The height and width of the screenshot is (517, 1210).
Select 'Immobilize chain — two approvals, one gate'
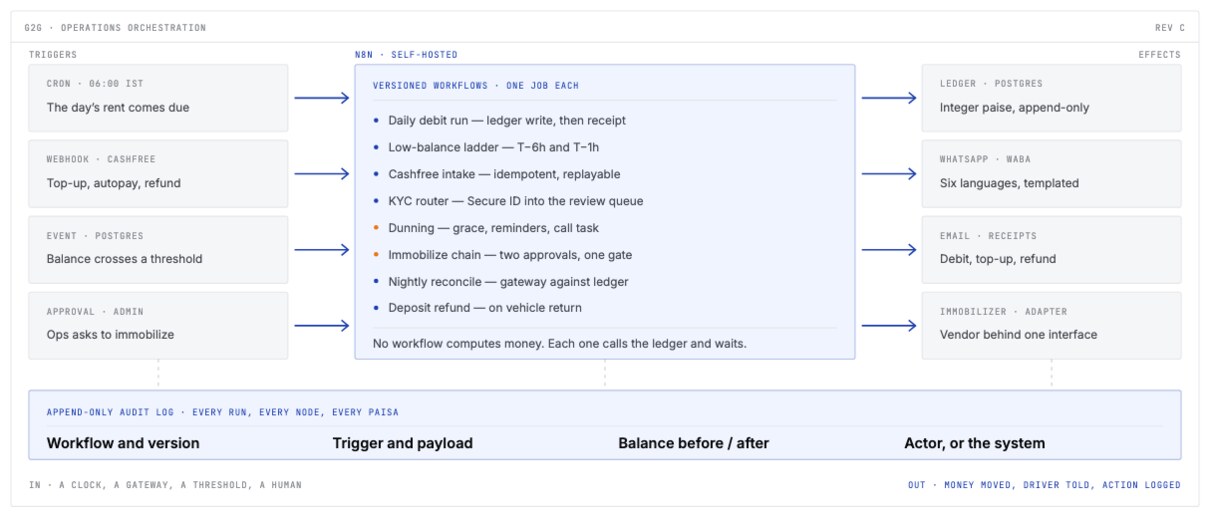(x=502, y=255)
